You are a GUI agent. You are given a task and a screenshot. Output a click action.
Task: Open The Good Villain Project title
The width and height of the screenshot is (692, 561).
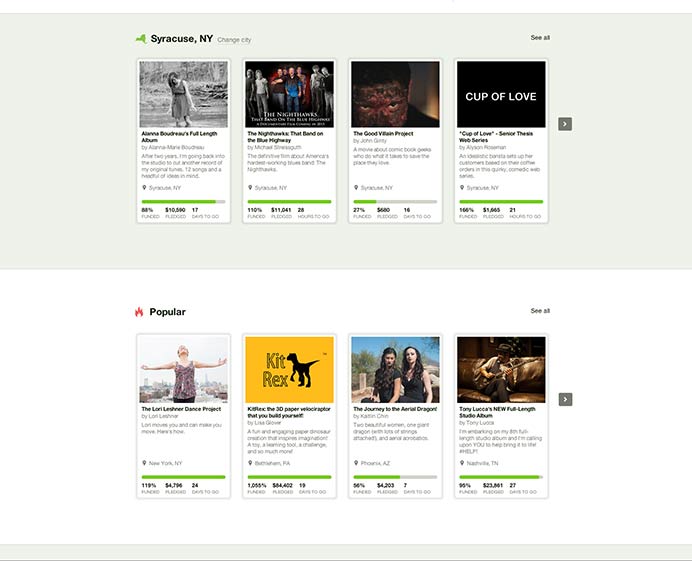click(383, 133)
